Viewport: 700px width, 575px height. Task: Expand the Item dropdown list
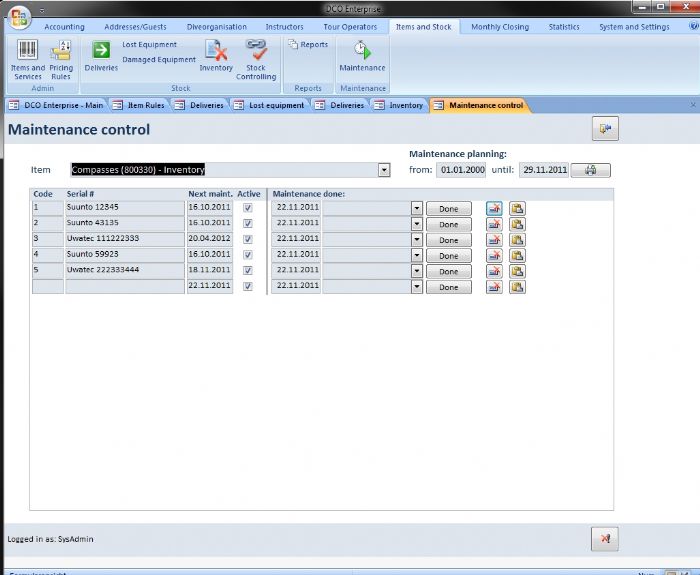[x=384, y=170]
